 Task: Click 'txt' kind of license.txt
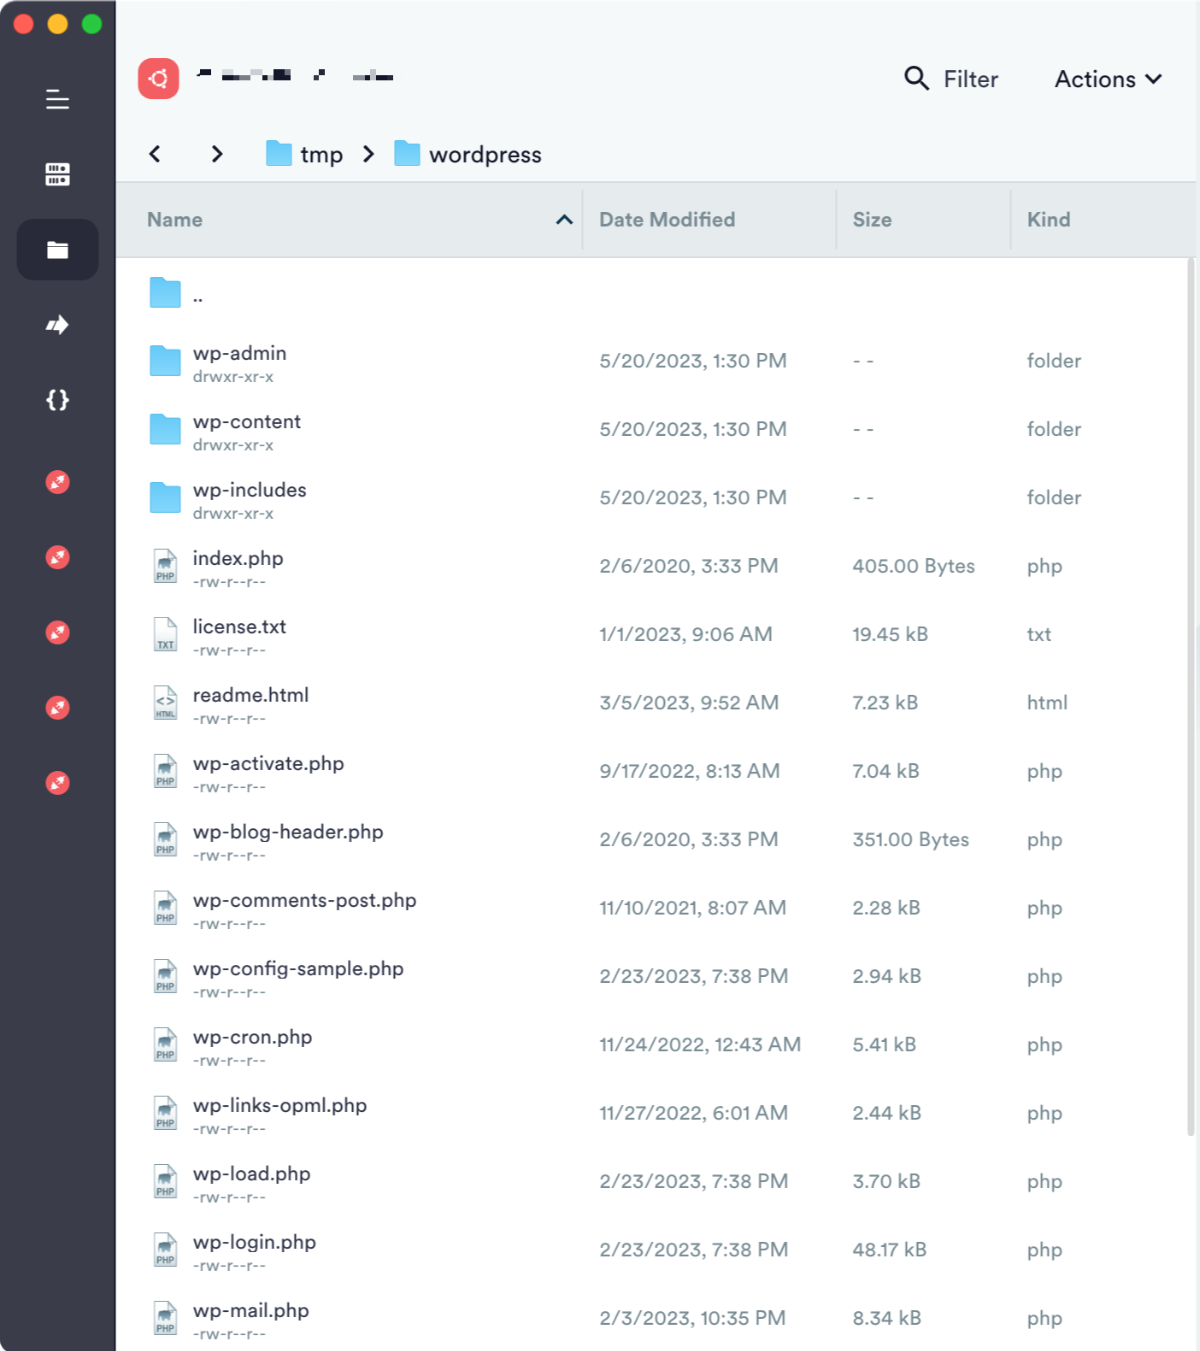point(1039,634)
